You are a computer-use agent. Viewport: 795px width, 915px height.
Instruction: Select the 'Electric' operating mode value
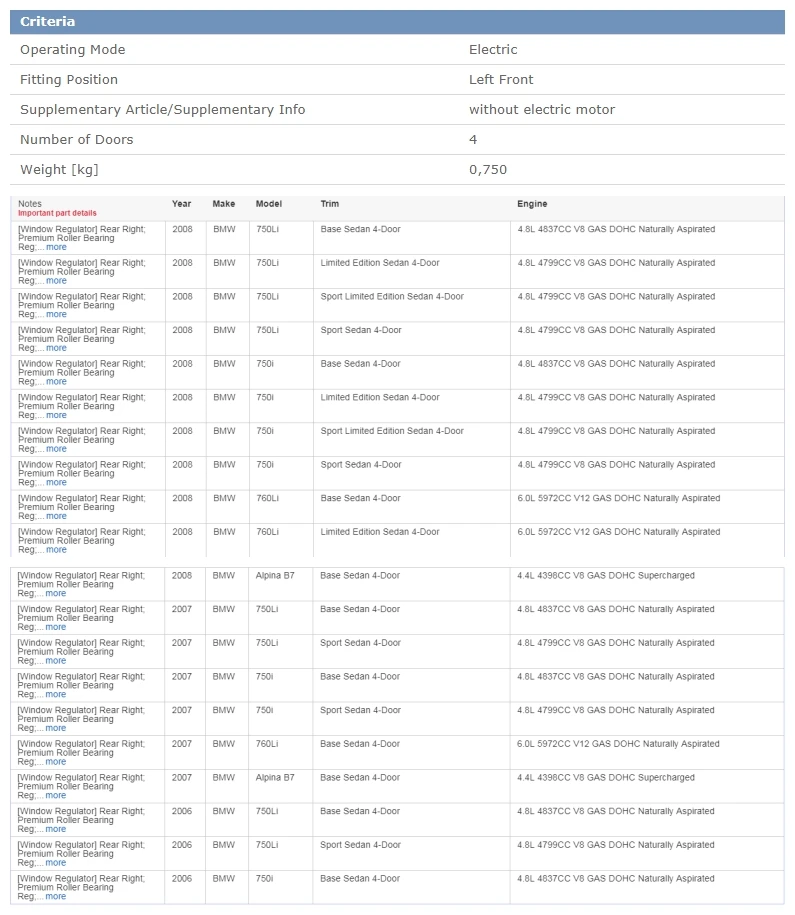pos(493,50)
